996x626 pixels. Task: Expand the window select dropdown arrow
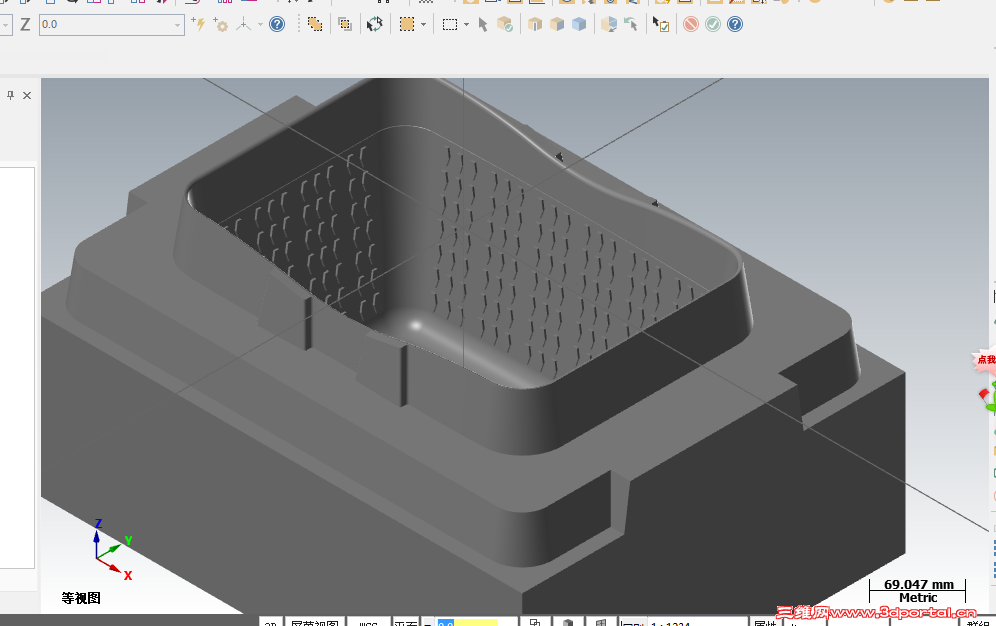466,25
